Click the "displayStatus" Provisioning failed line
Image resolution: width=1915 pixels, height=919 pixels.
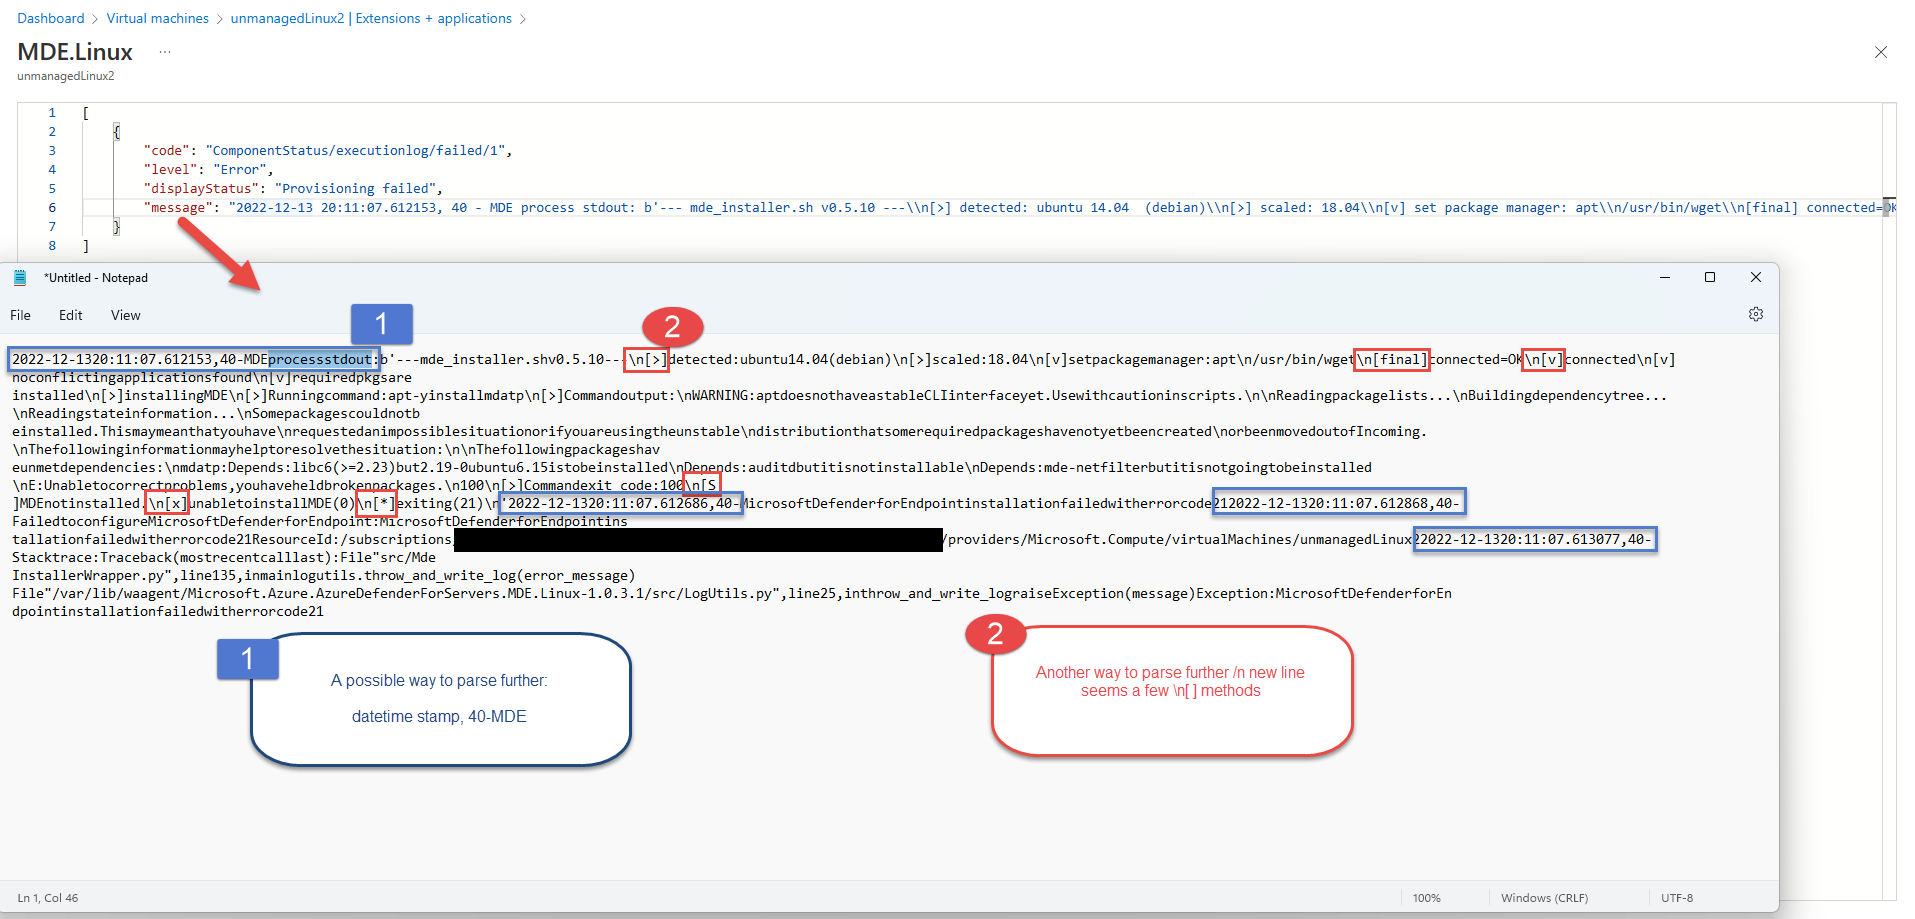coord(293,188)
